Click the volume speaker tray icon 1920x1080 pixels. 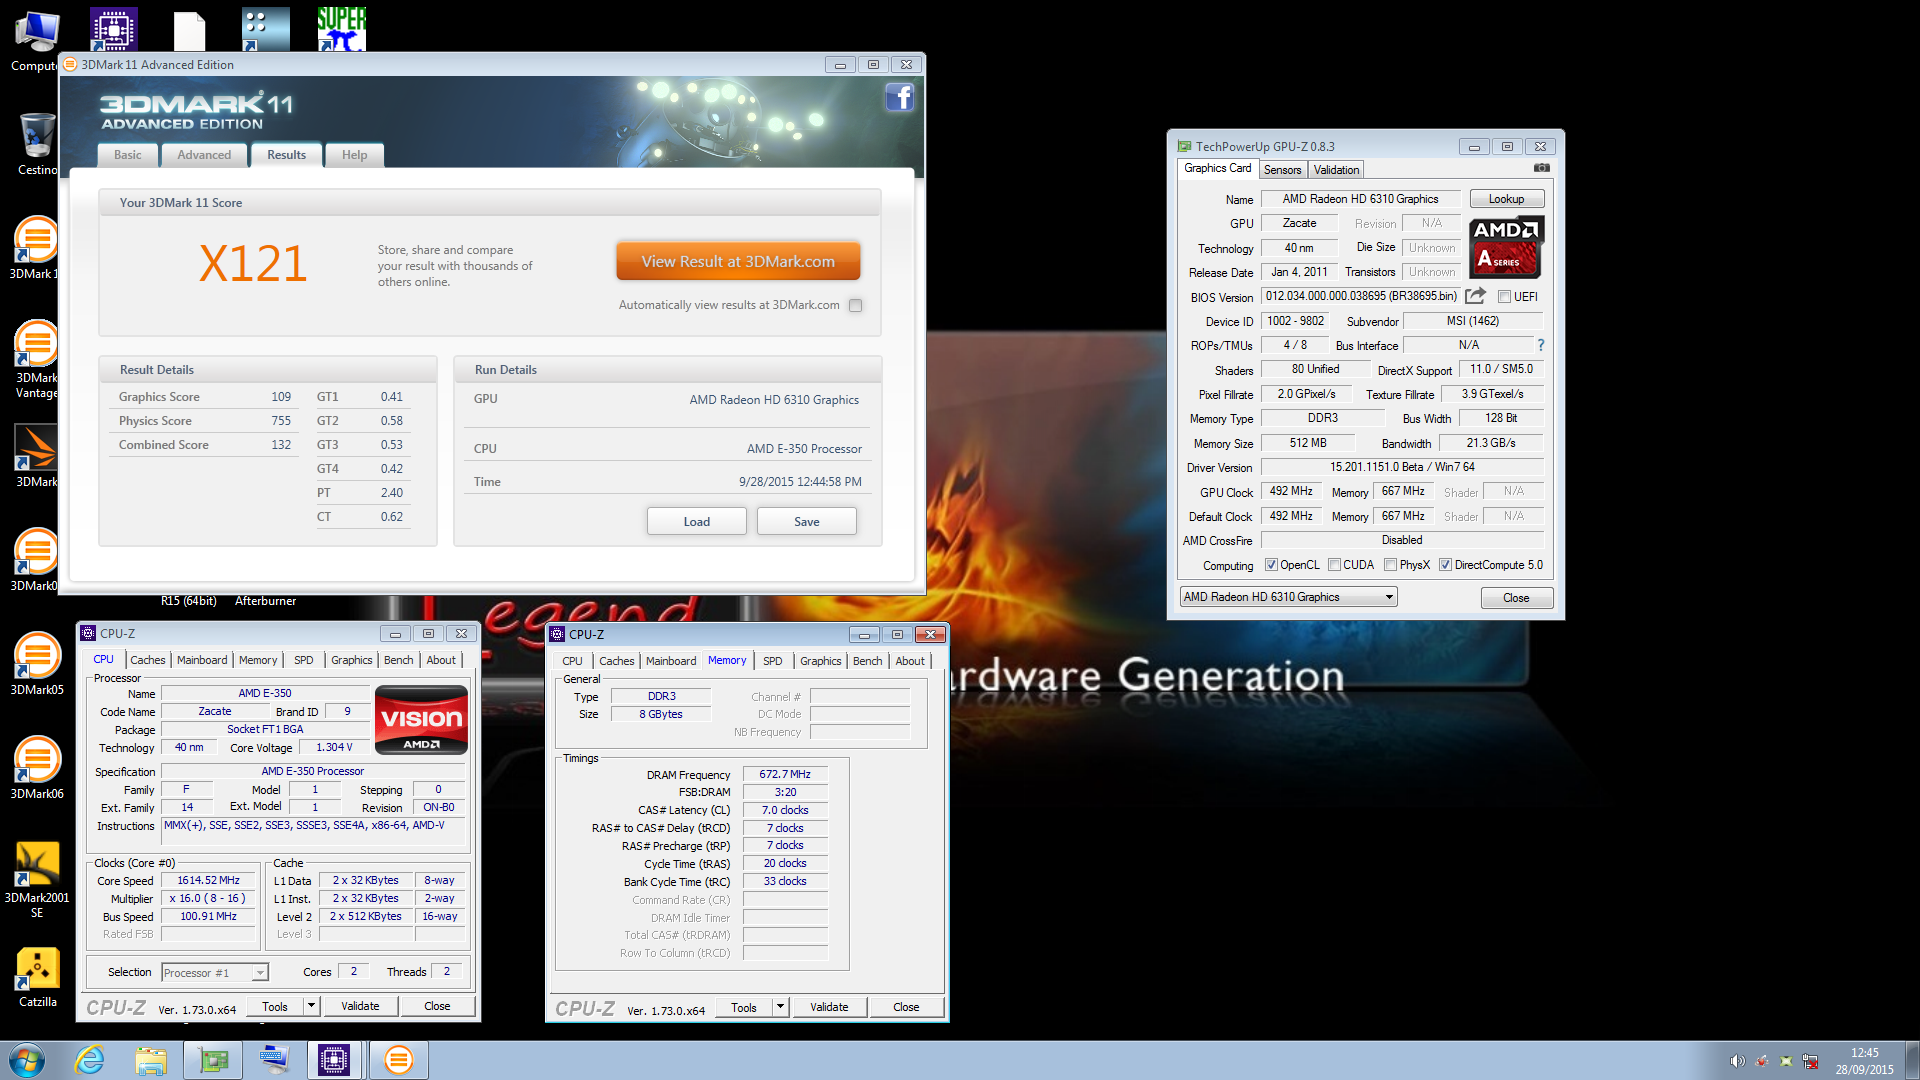click(x=1737, y=1061)
